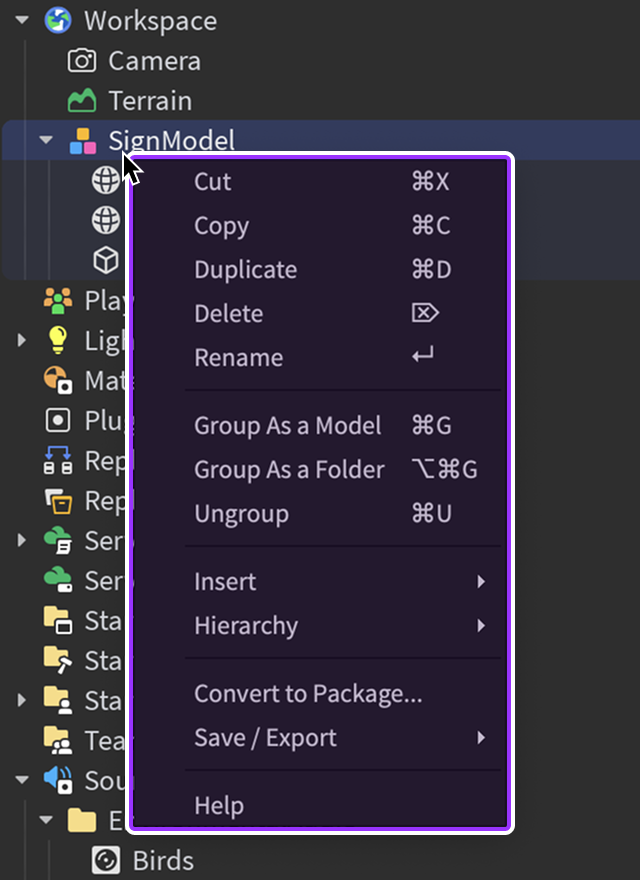The height and width of the screenshot is (880, 640).
Task: Click the Lighting bulb icon
Action: pos(58,340)
